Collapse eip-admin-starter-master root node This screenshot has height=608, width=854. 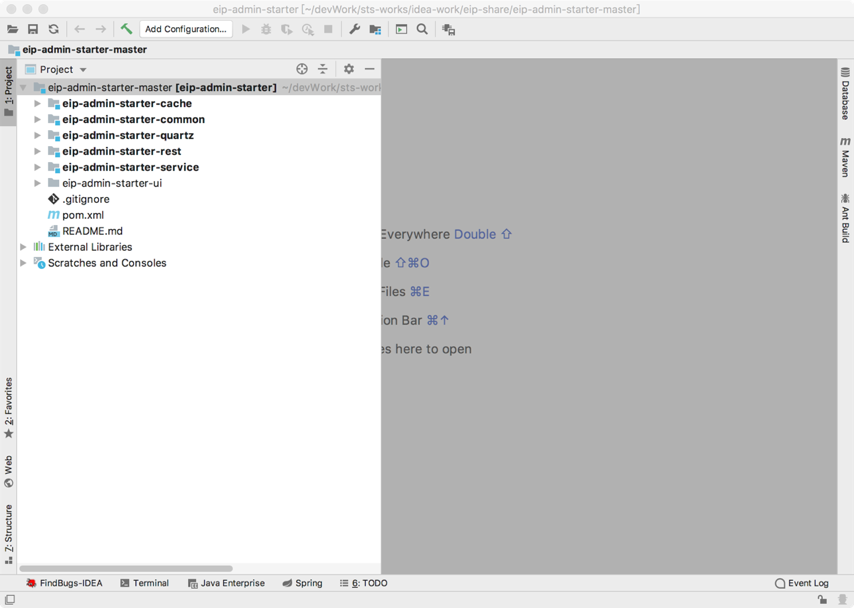[x=23, y=87]
